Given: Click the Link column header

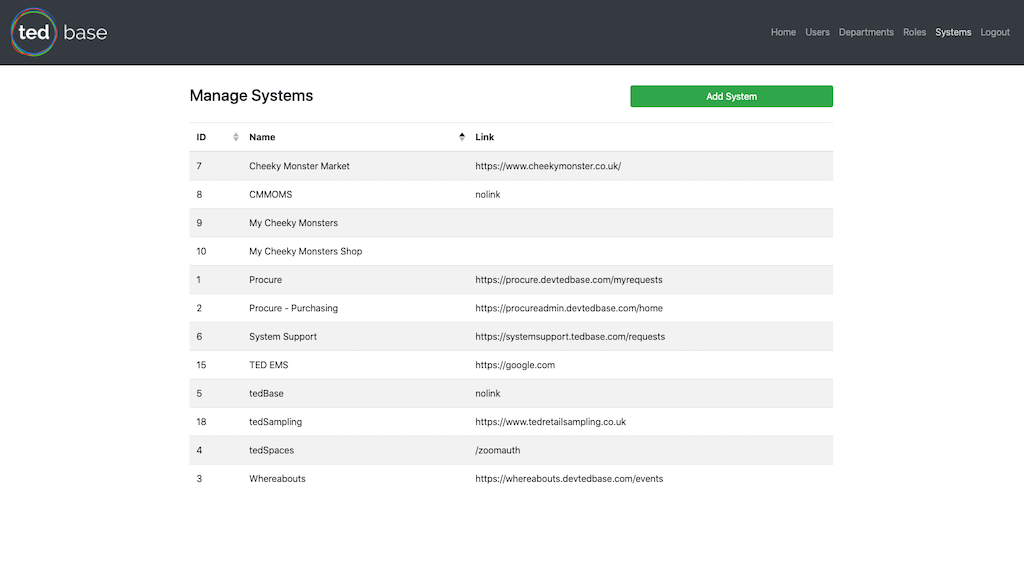Looking at the screenshot, I should (x=485, y=137).
